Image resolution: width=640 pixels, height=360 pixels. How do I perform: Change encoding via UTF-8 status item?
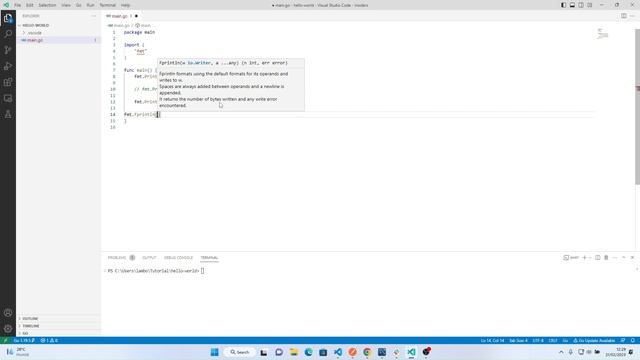(x=538, y=340)
